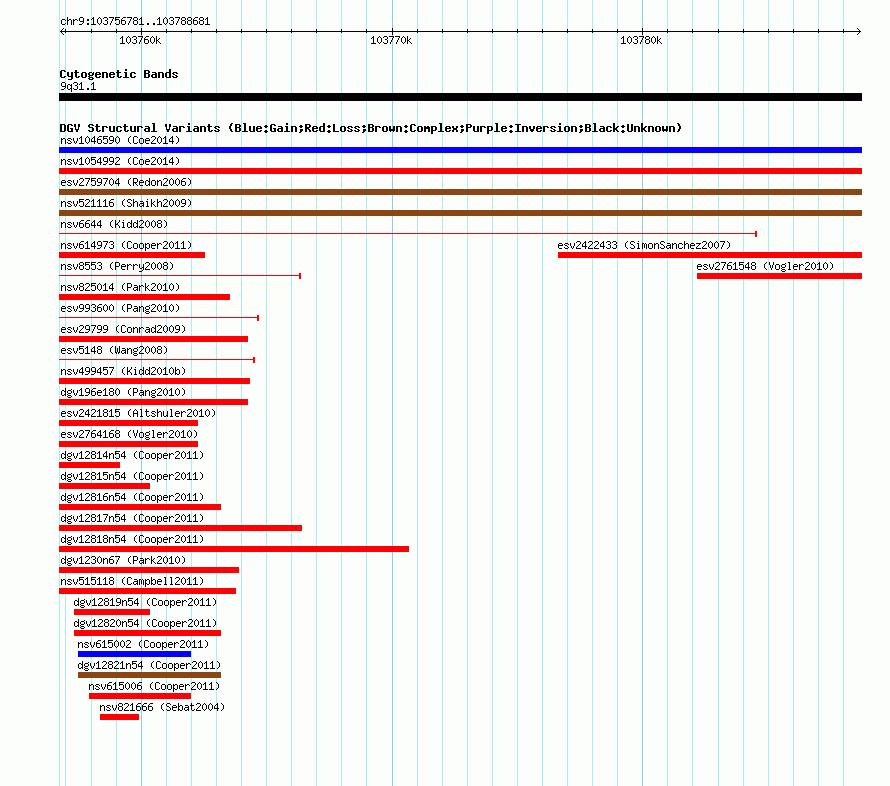Click esv2422433 (SimonSanchez2007) variant label
The image size is (890, 786).
pos(644,245)
